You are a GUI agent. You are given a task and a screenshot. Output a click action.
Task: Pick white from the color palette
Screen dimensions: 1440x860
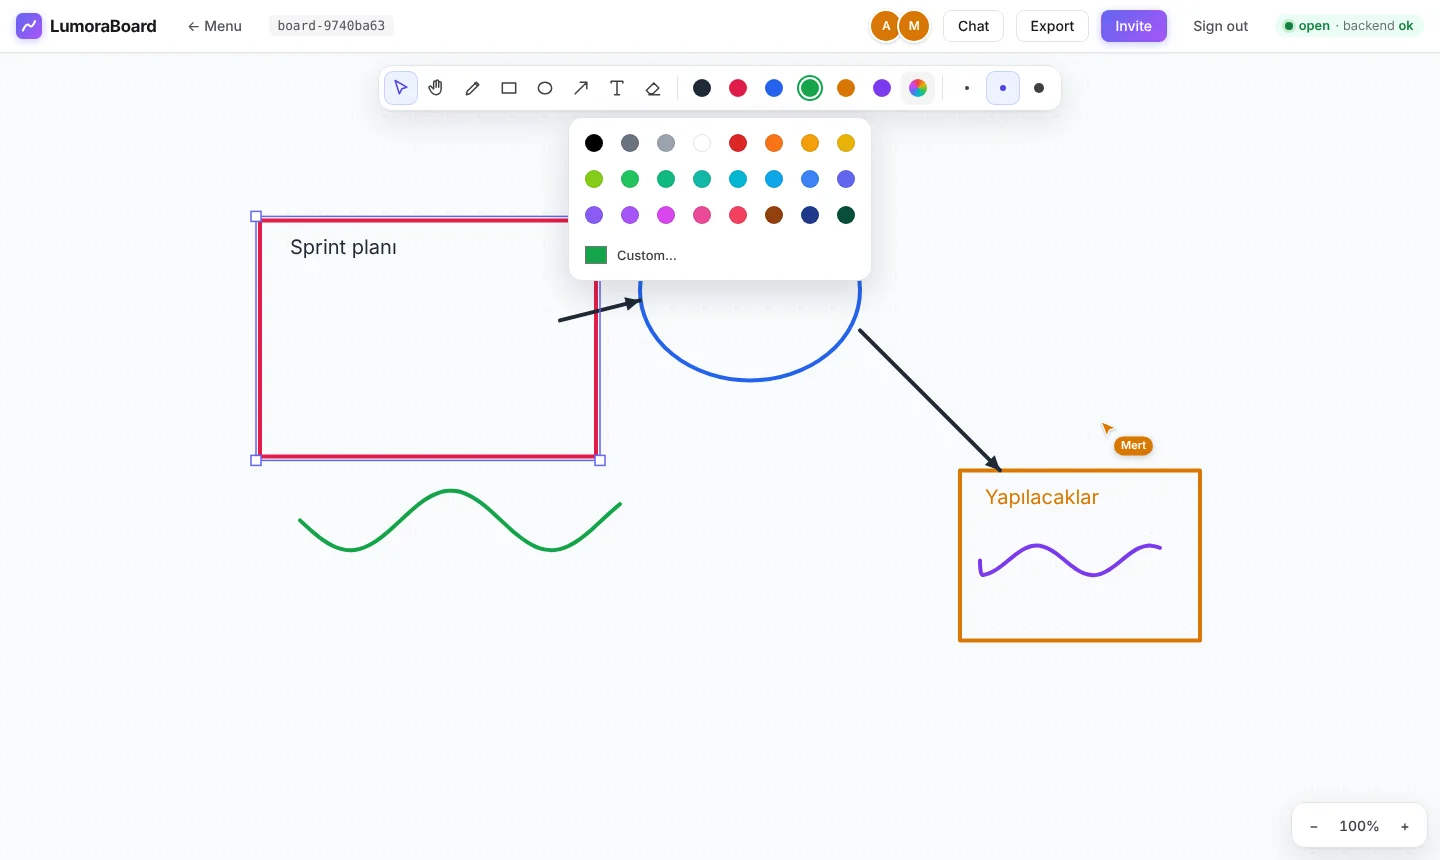coord(702,143)
